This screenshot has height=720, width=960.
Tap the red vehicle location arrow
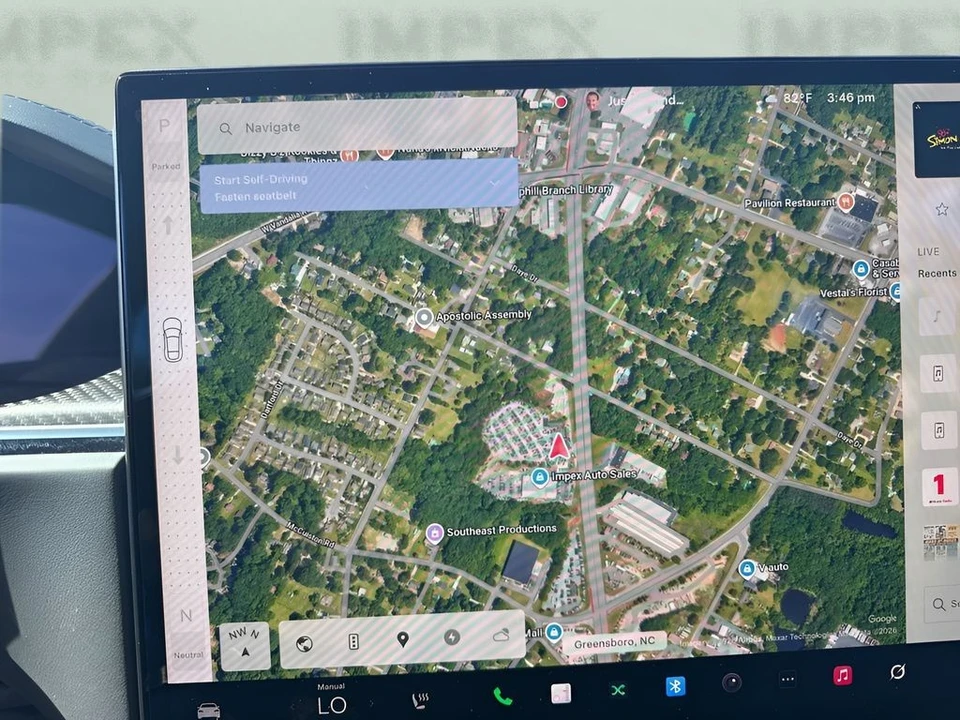pyautogui.click(x=558, y=446)
